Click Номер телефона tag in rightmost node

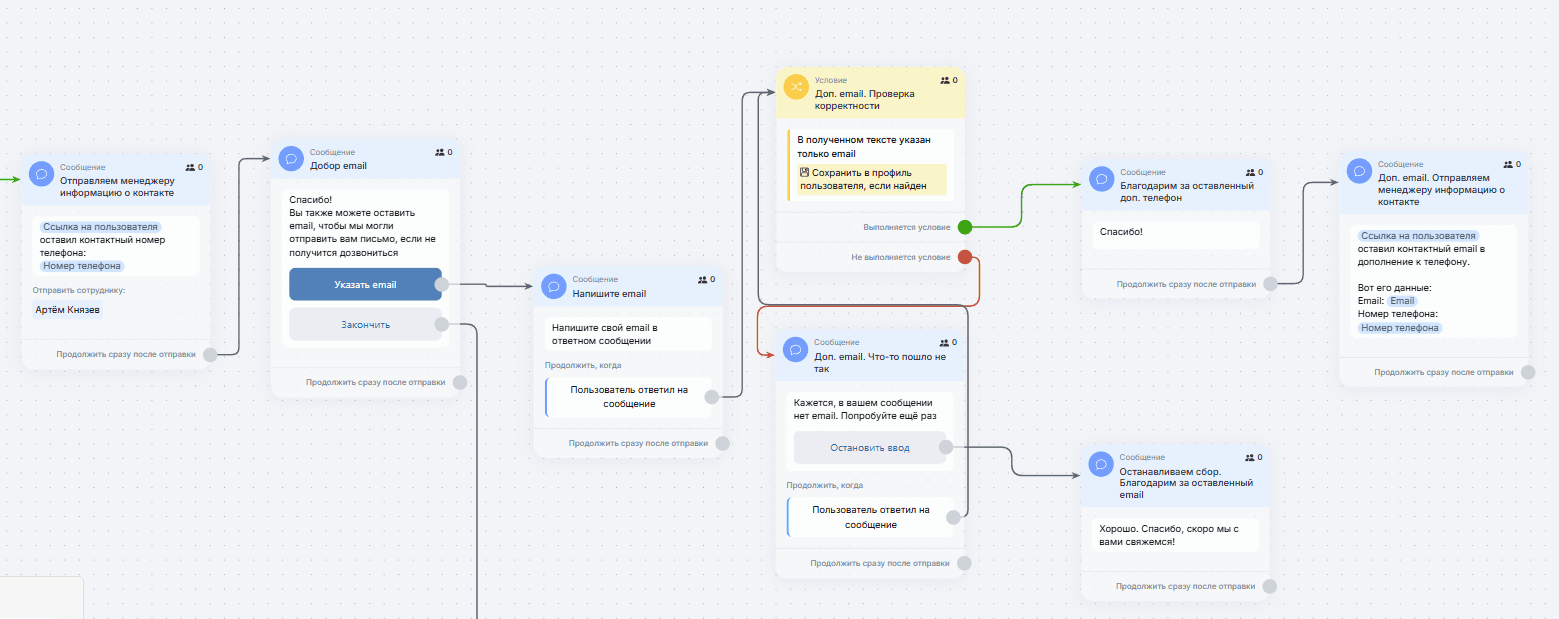(1400, 328)
